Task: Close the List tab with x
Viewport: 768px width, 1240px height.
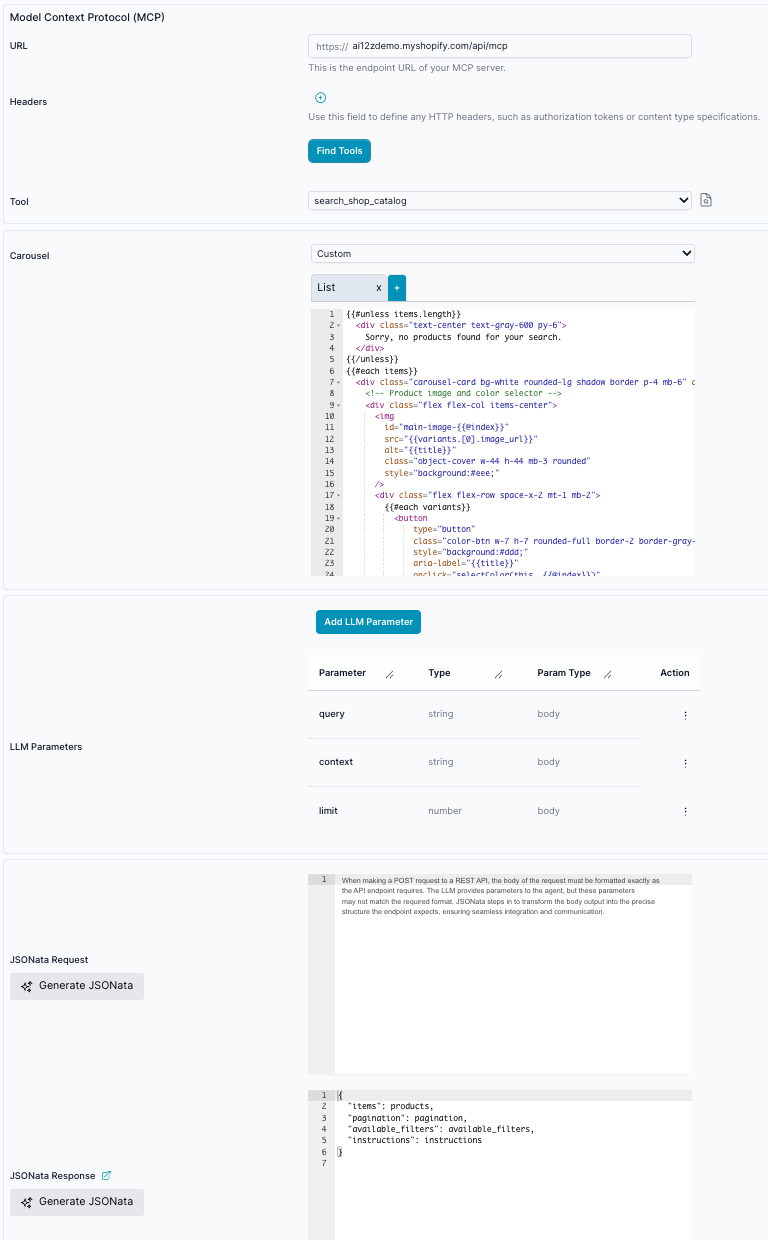Action: pyautogui.click(x=378, y=288)
